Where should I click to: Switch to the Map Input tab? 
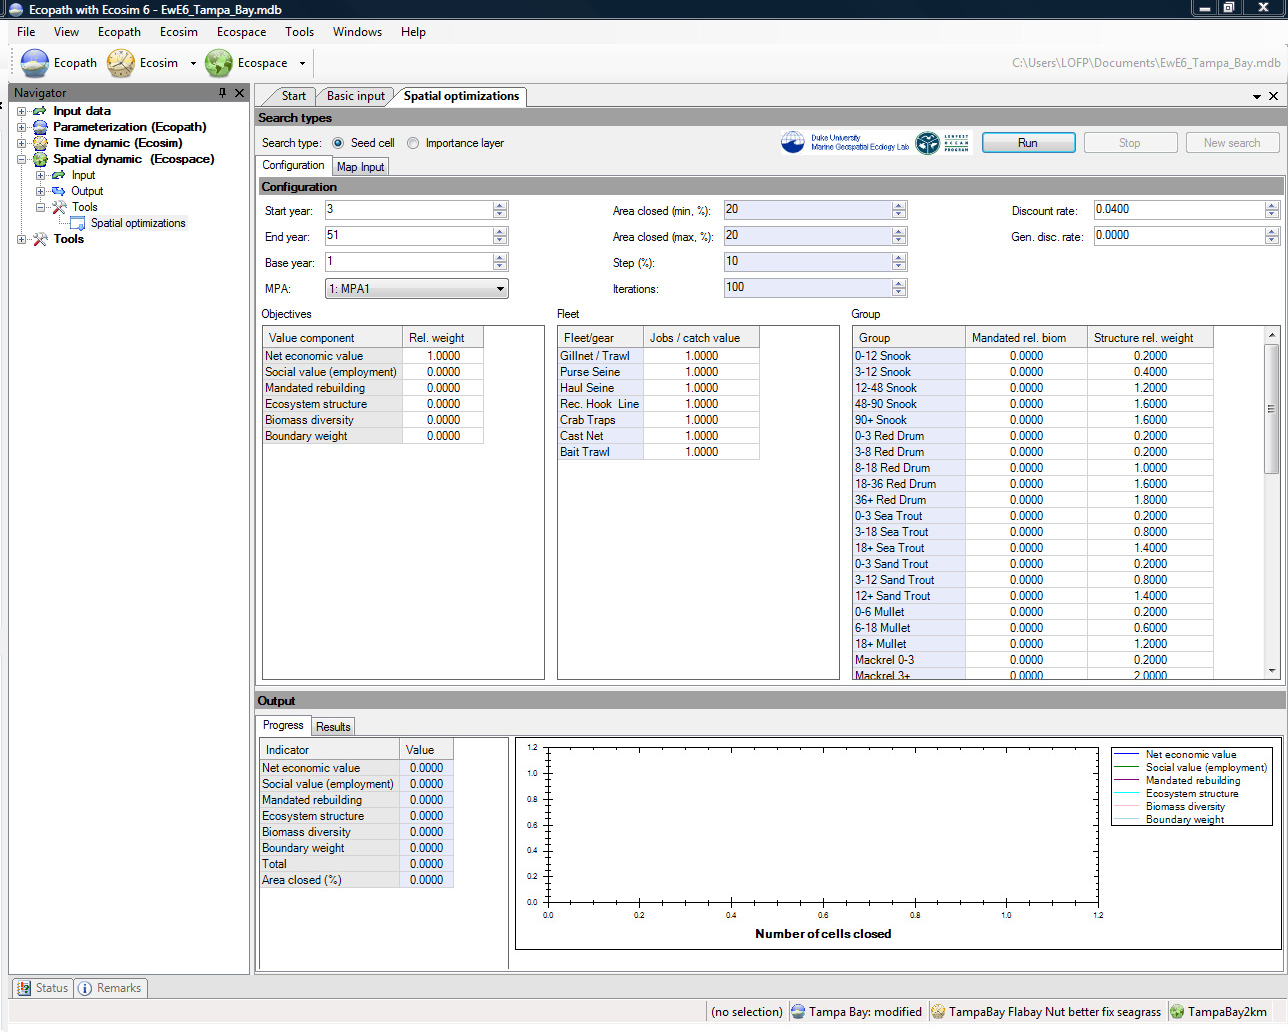360,167
